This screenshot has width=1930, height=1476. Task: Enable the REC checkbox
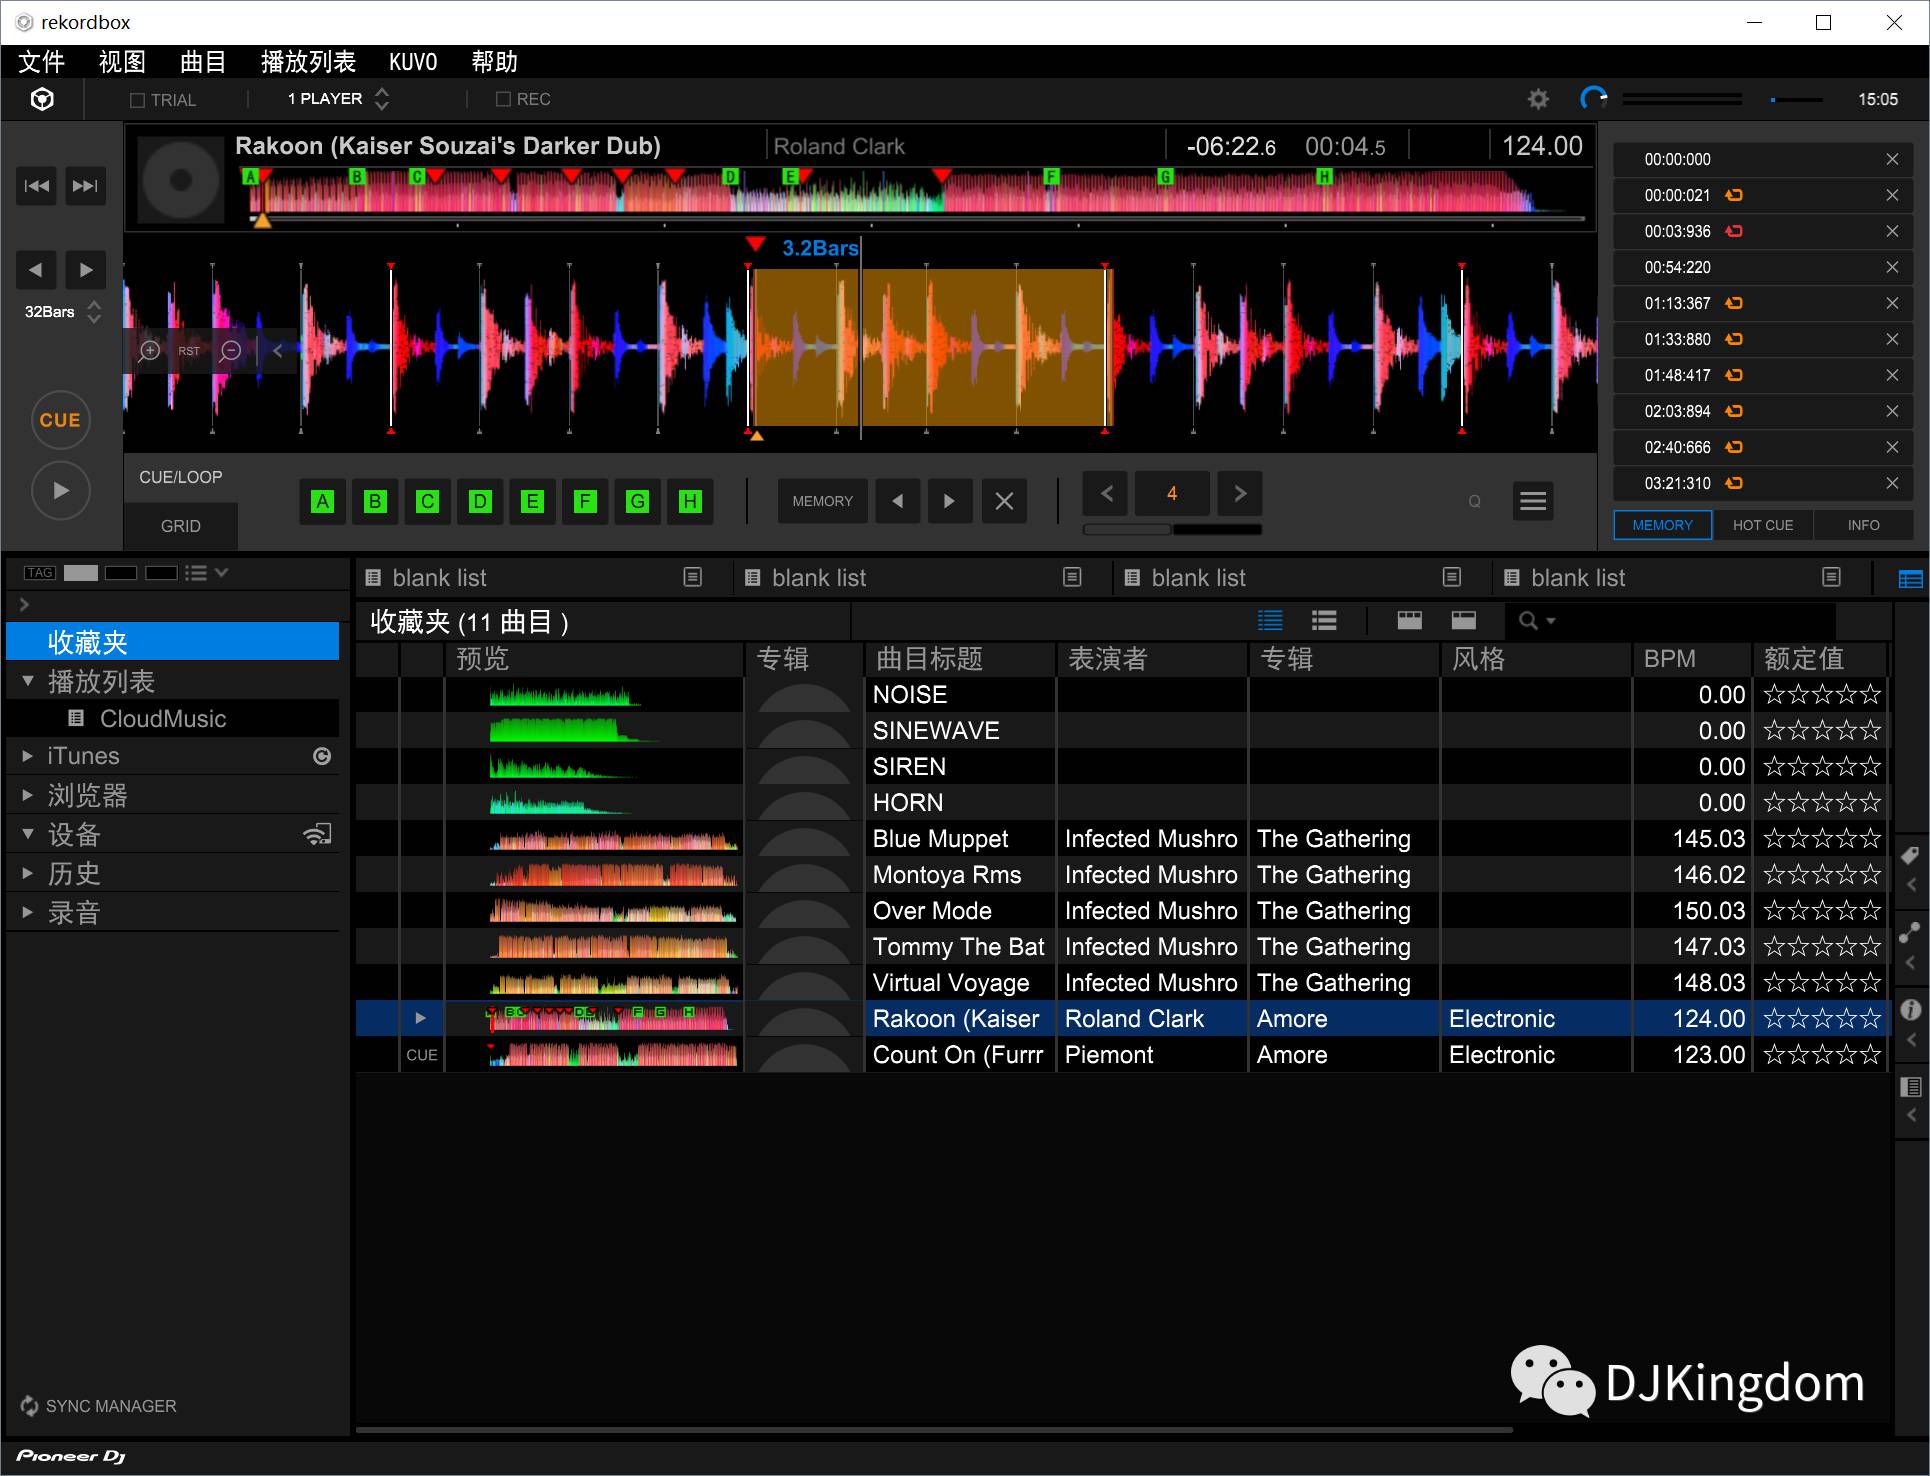[503, 99]
